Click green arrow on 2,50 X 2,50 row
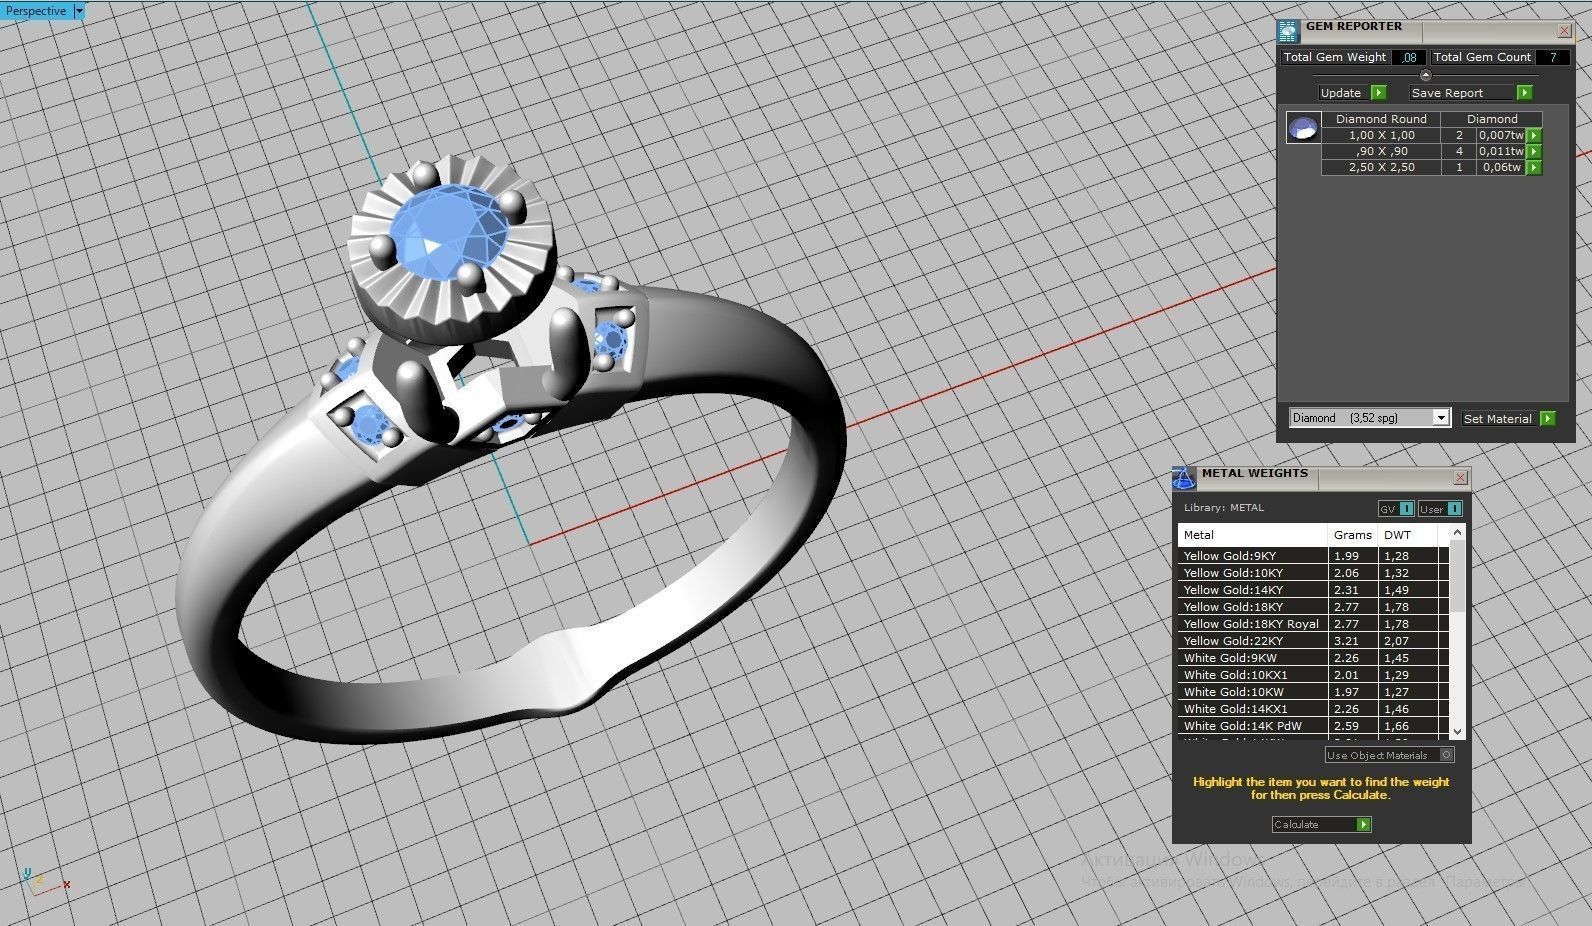 pos(1534,167)
